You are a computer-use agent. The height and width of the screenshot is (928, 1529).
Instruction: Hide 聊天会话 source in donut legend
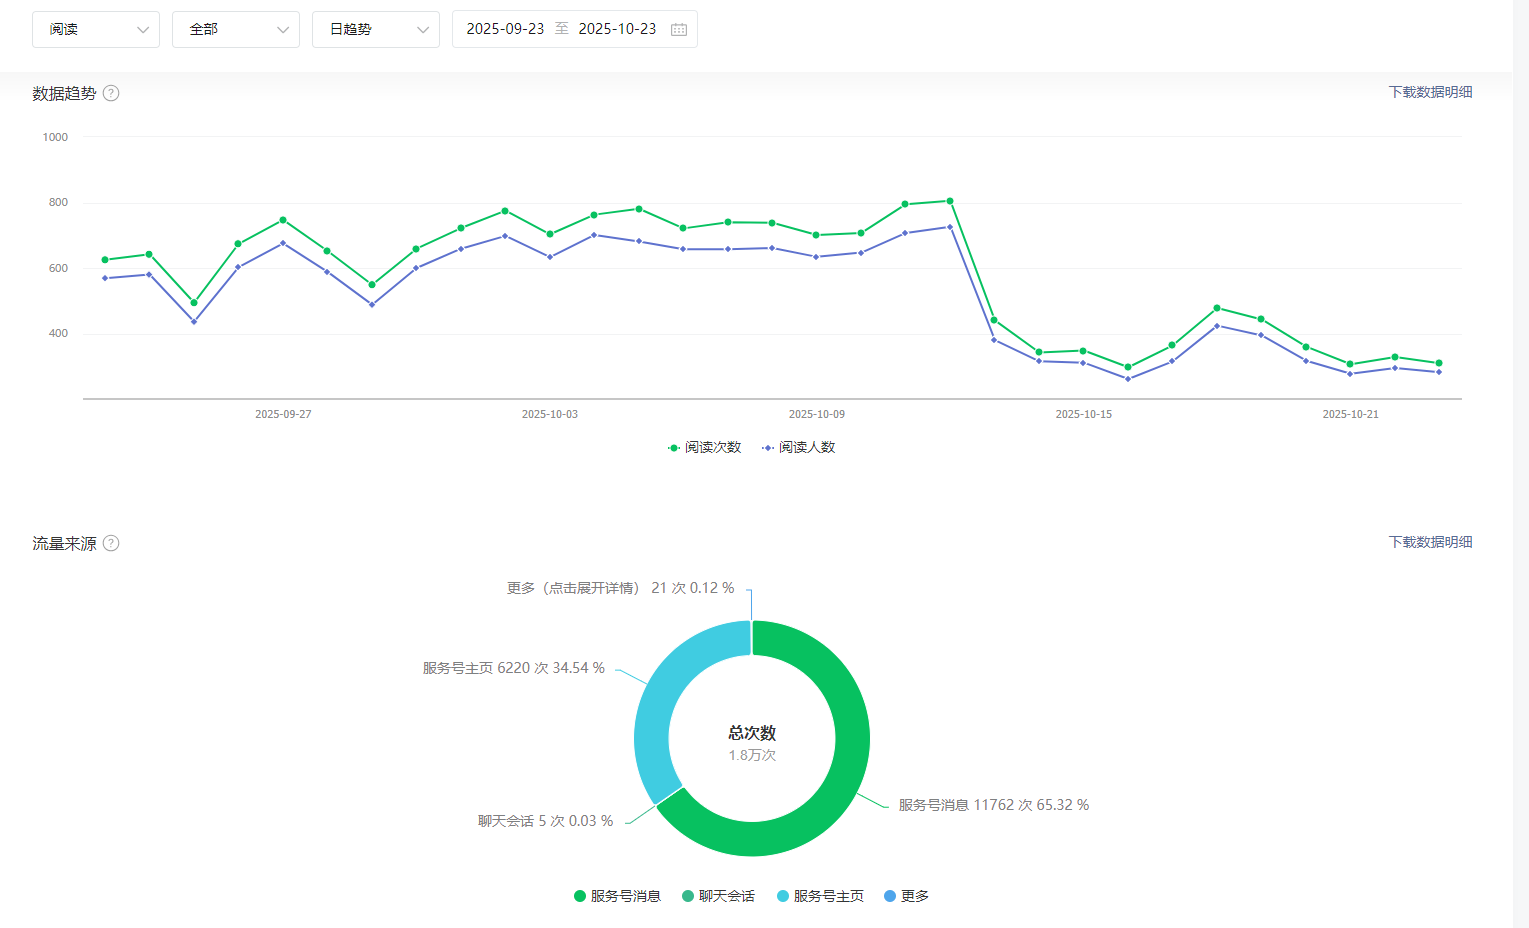coord(718,896)
